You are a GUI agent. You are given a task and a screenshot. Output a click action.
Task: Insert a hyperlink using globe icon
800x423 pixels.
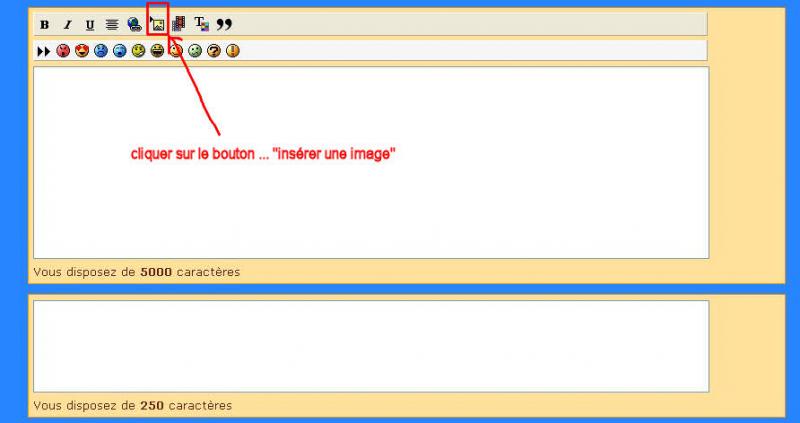click(134, 24)
